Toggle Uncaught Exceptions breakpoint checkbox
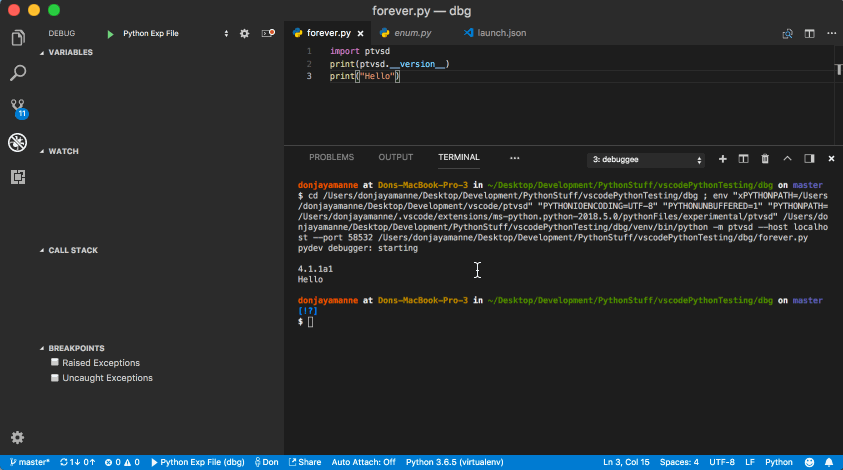The image size is (843, 470). pyautogui.click(x=54, y=378)
